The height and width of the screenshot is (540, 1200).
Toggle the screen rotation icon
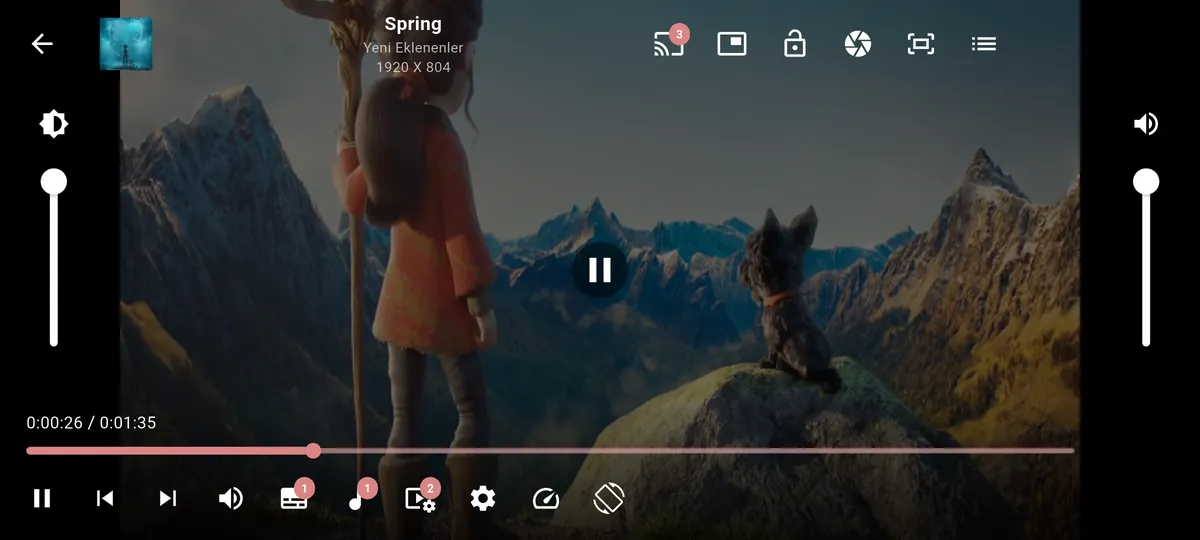(609, 498)
